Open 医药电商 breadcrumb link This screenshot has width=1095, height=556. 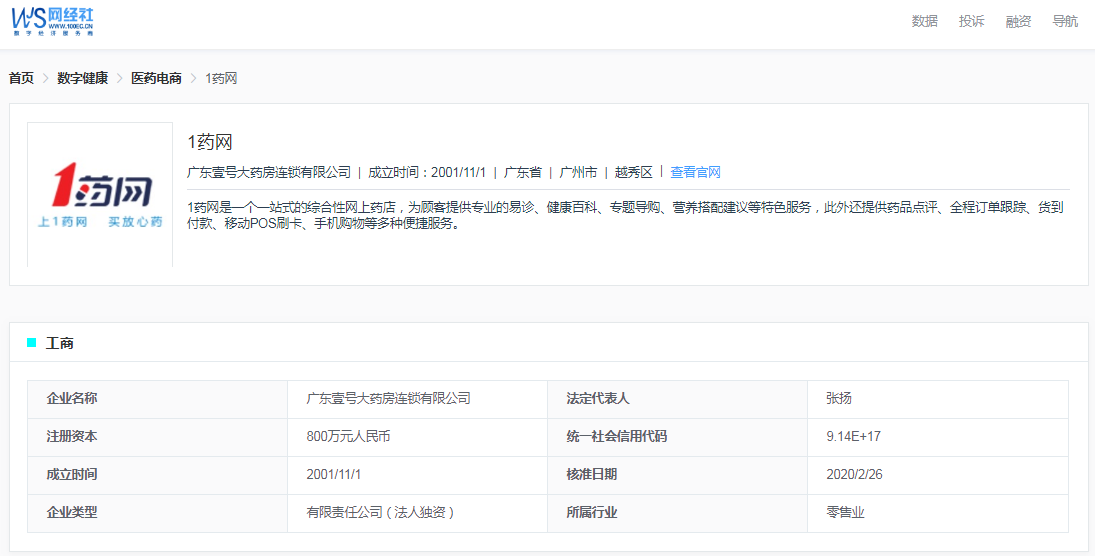(156, 78)
